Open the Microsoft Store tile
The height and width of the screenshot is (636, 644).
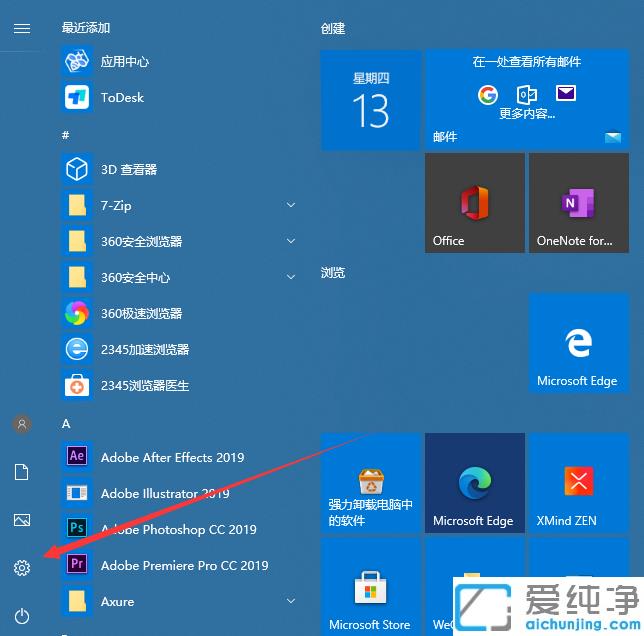click(x=371, y=587)
